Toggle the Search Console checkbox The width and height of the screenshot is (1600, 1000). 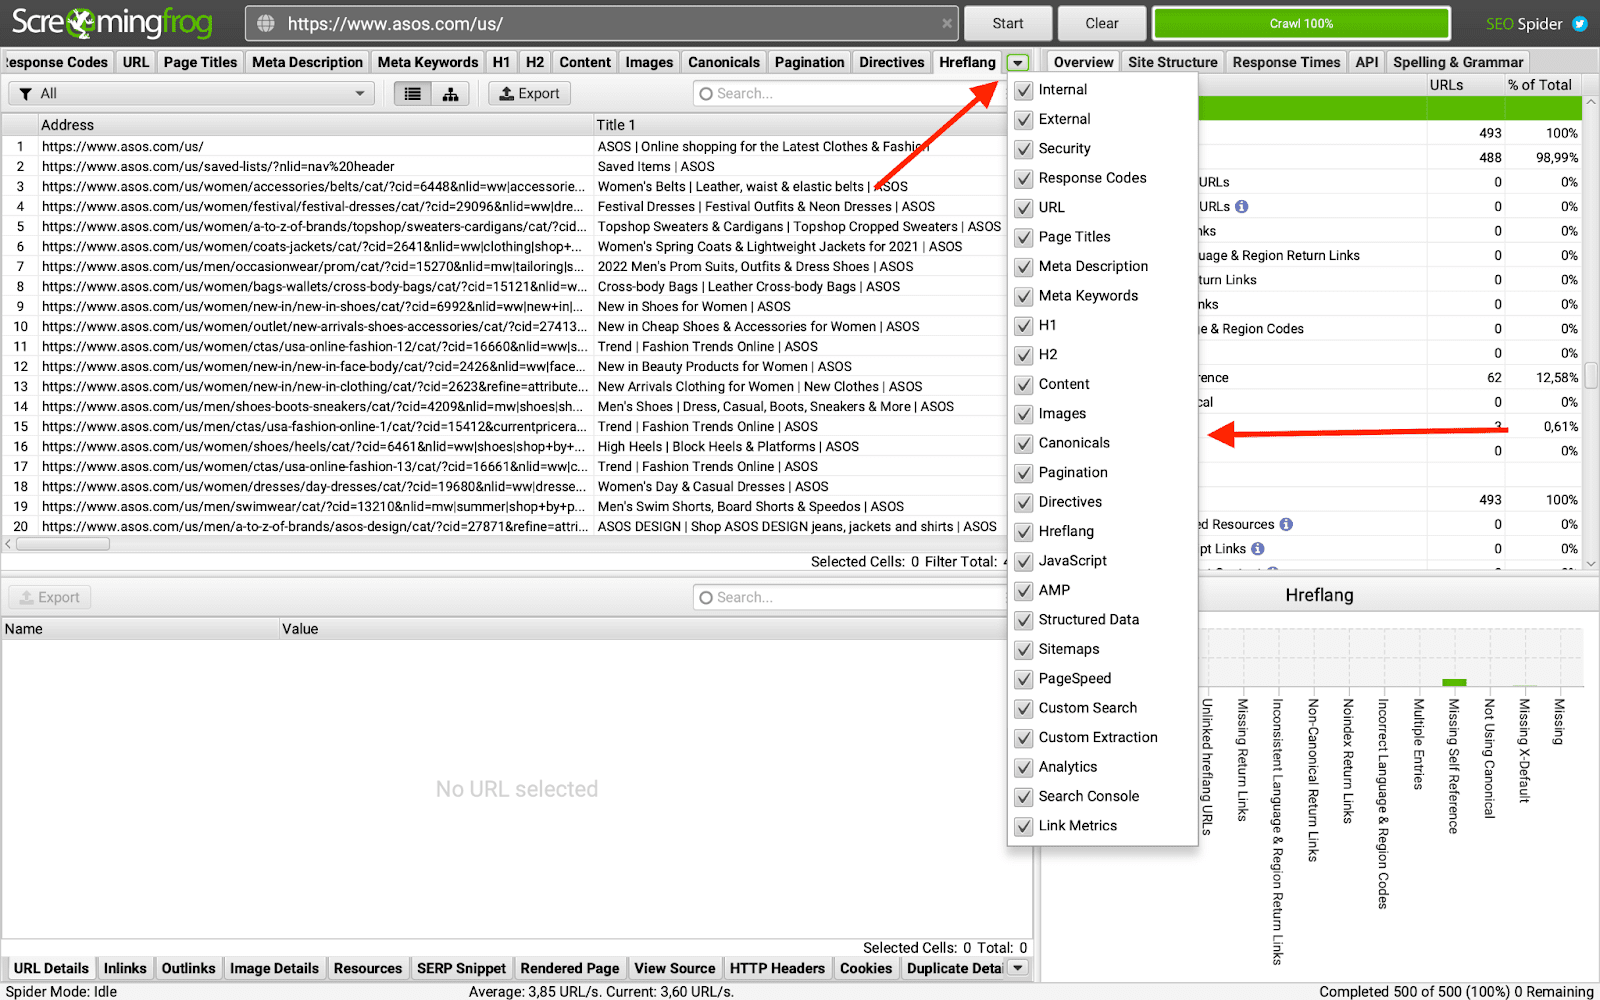(x=1023, y=797)
